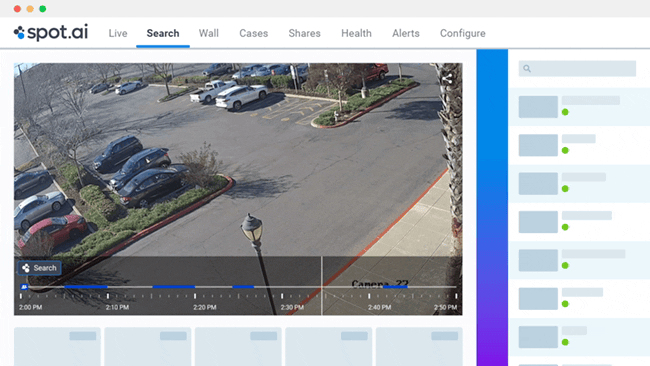
Task: Select the Search tab
Action: coord(163,33)
